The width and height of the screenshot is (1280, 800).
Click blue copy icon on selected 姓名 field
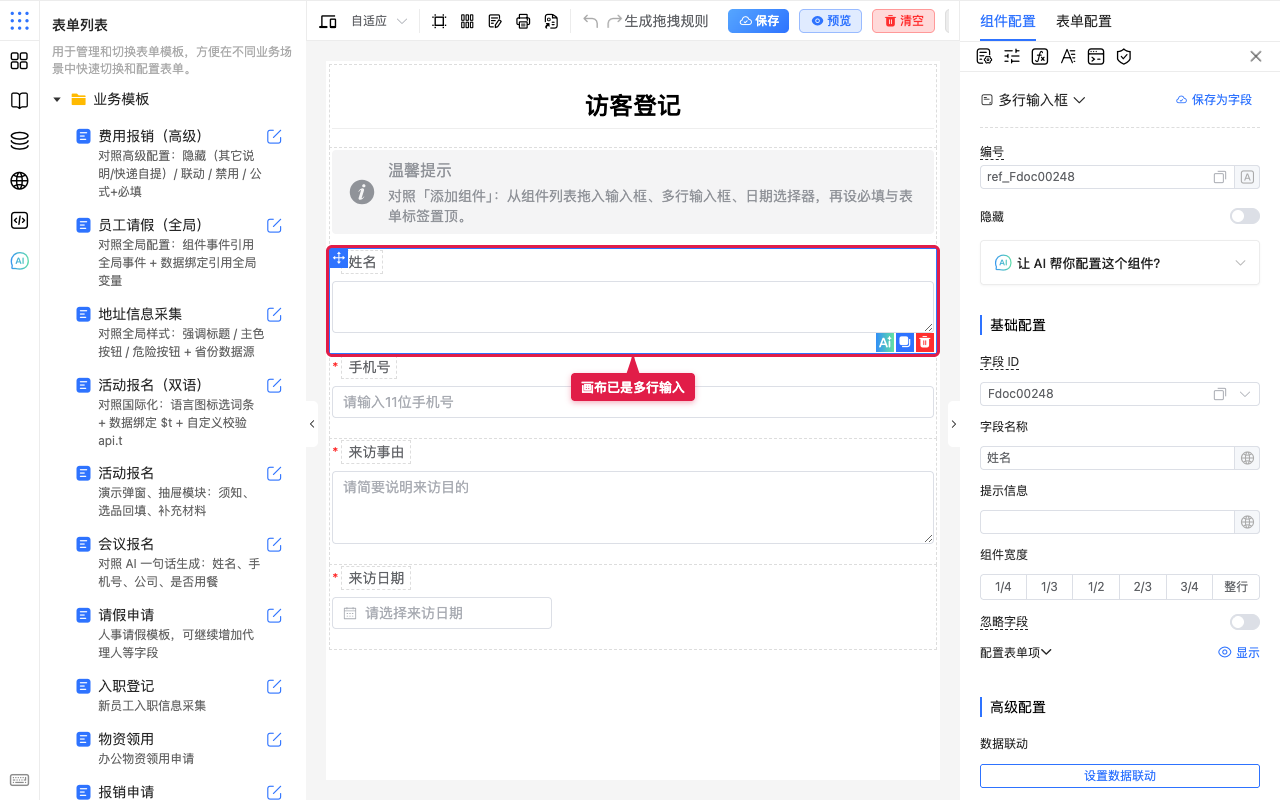905,342
